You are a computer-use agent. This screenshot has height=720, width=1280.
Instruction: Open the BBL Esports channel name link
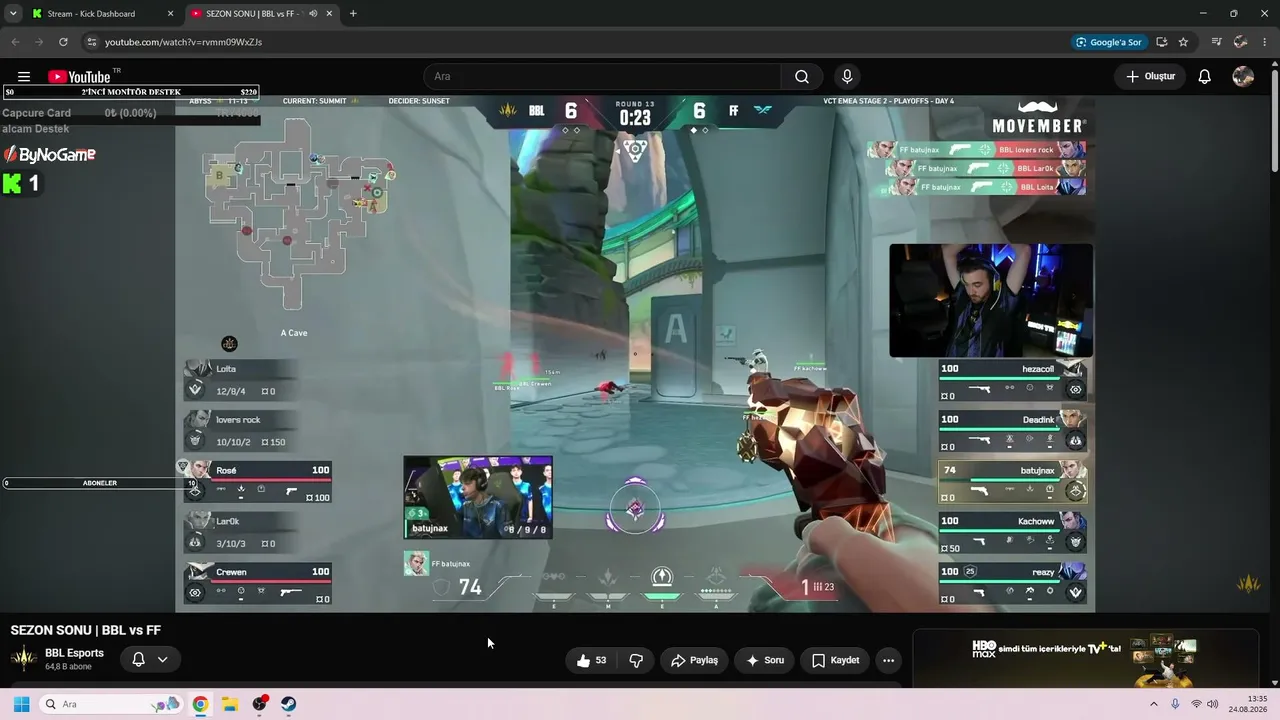pos(74,653)
